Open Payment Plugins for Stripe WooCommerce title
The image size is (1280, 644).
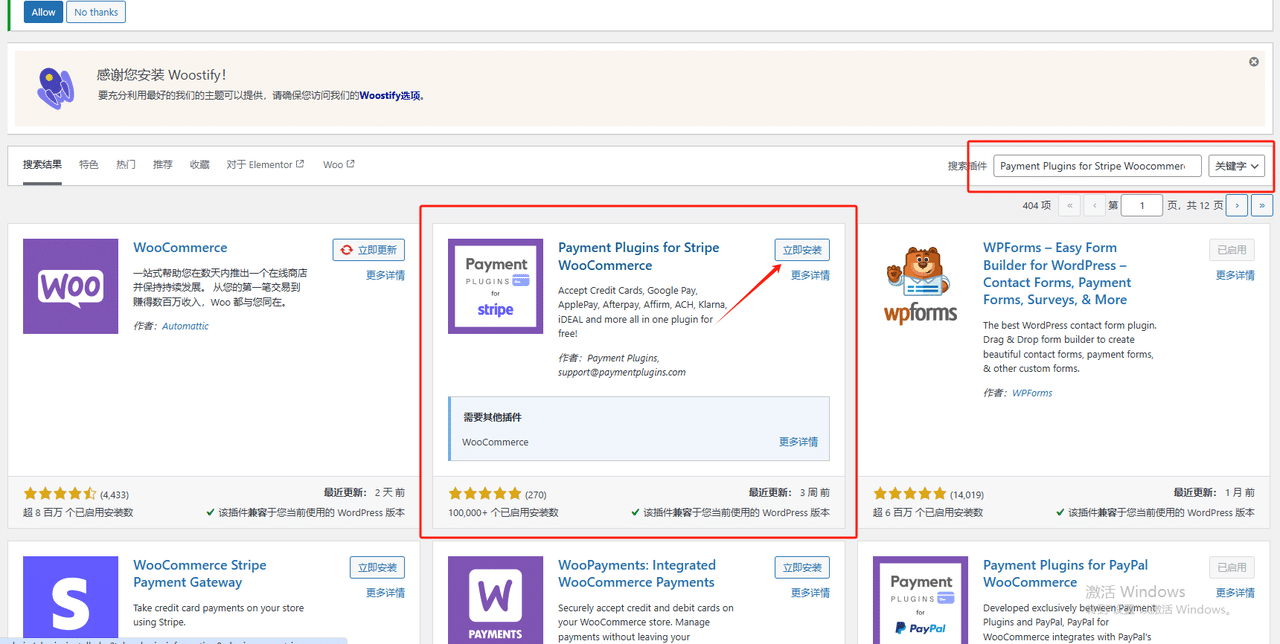click(638, 256)
